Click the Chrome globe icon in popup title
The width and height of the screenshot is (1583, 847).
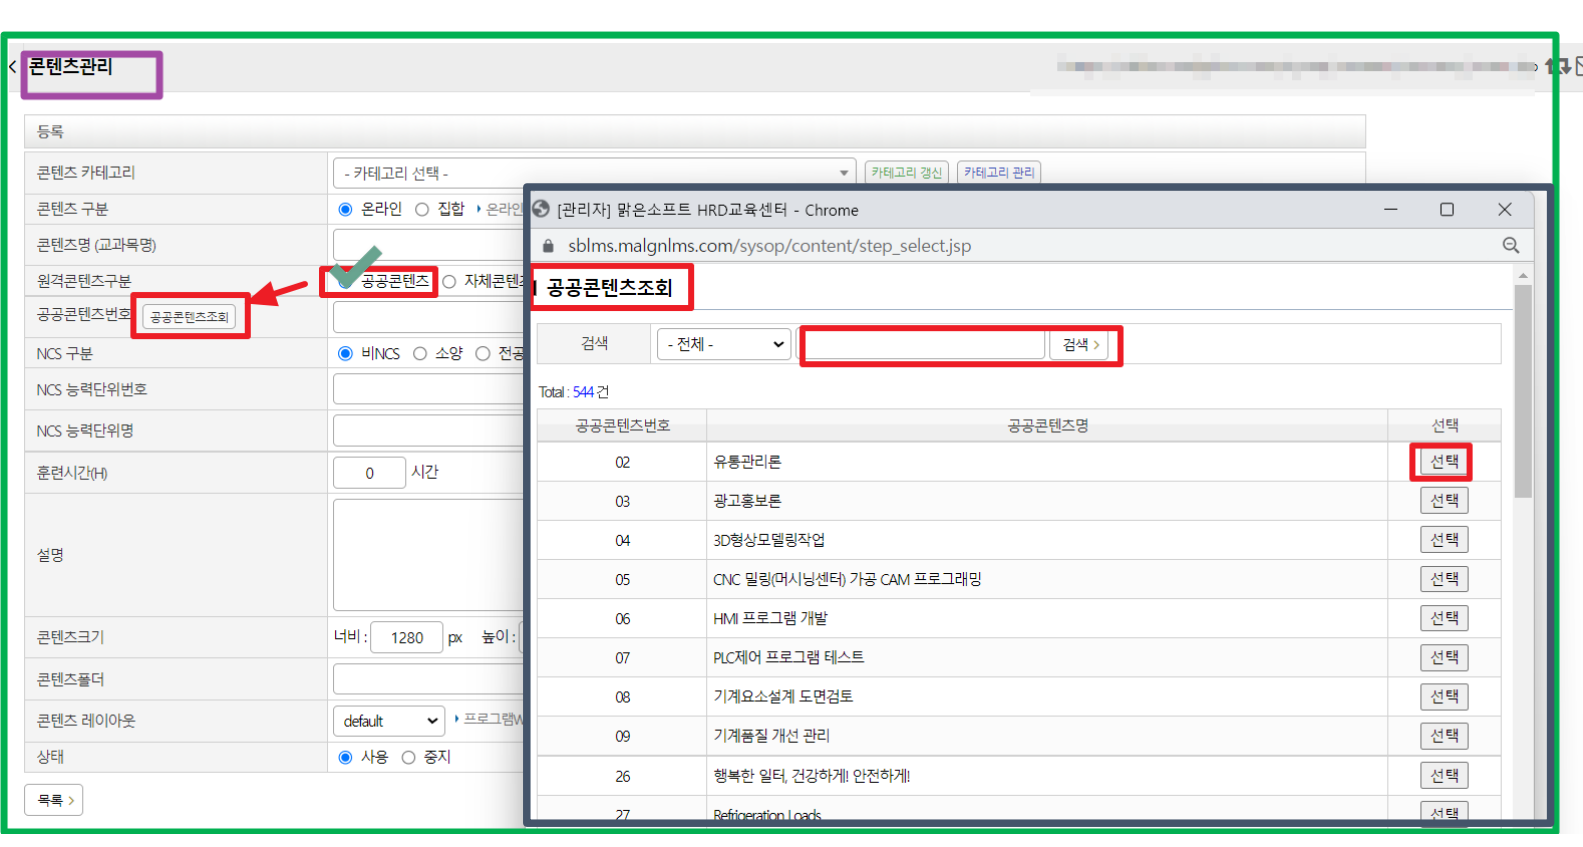pyautogui.click(x=541, y=209)
